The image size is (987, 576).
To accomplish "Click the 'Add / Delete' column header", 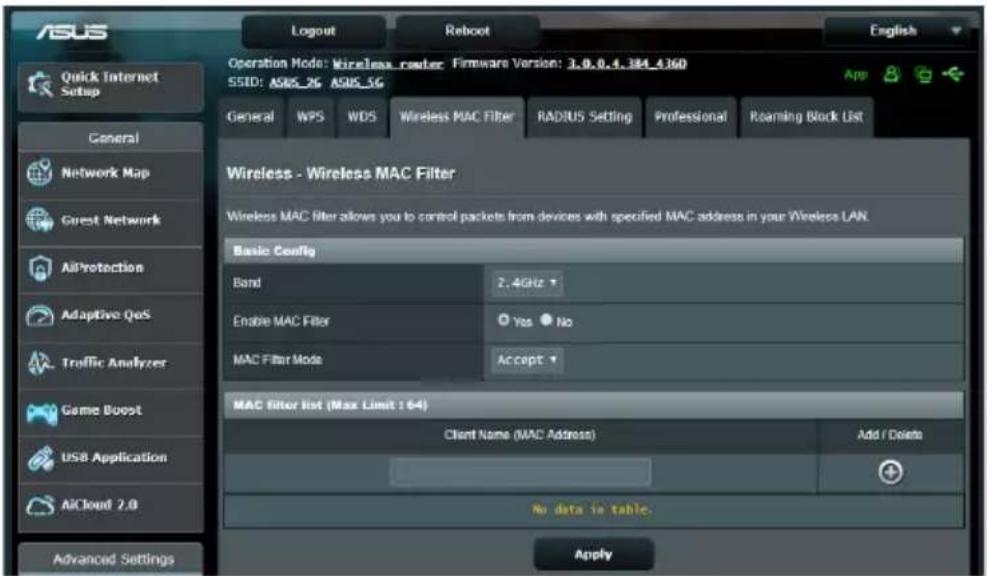I will pos(889,435).
